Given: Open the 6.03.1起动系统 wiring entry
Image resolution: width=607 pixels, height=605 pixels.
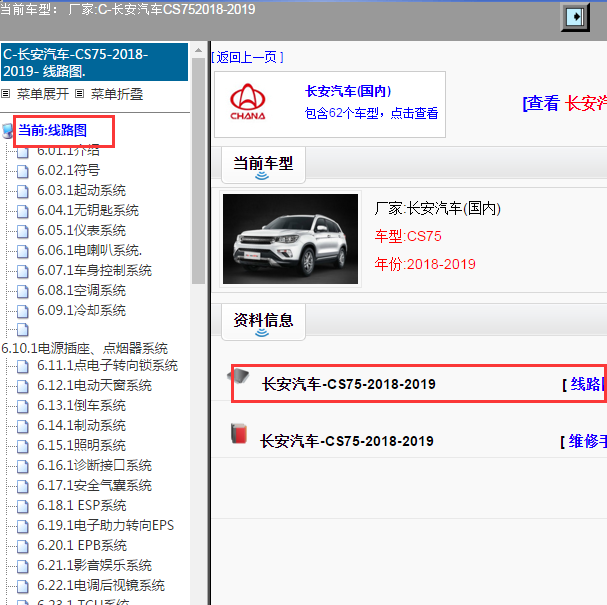Looking at the screenshot, I should [x=81, y=190].
